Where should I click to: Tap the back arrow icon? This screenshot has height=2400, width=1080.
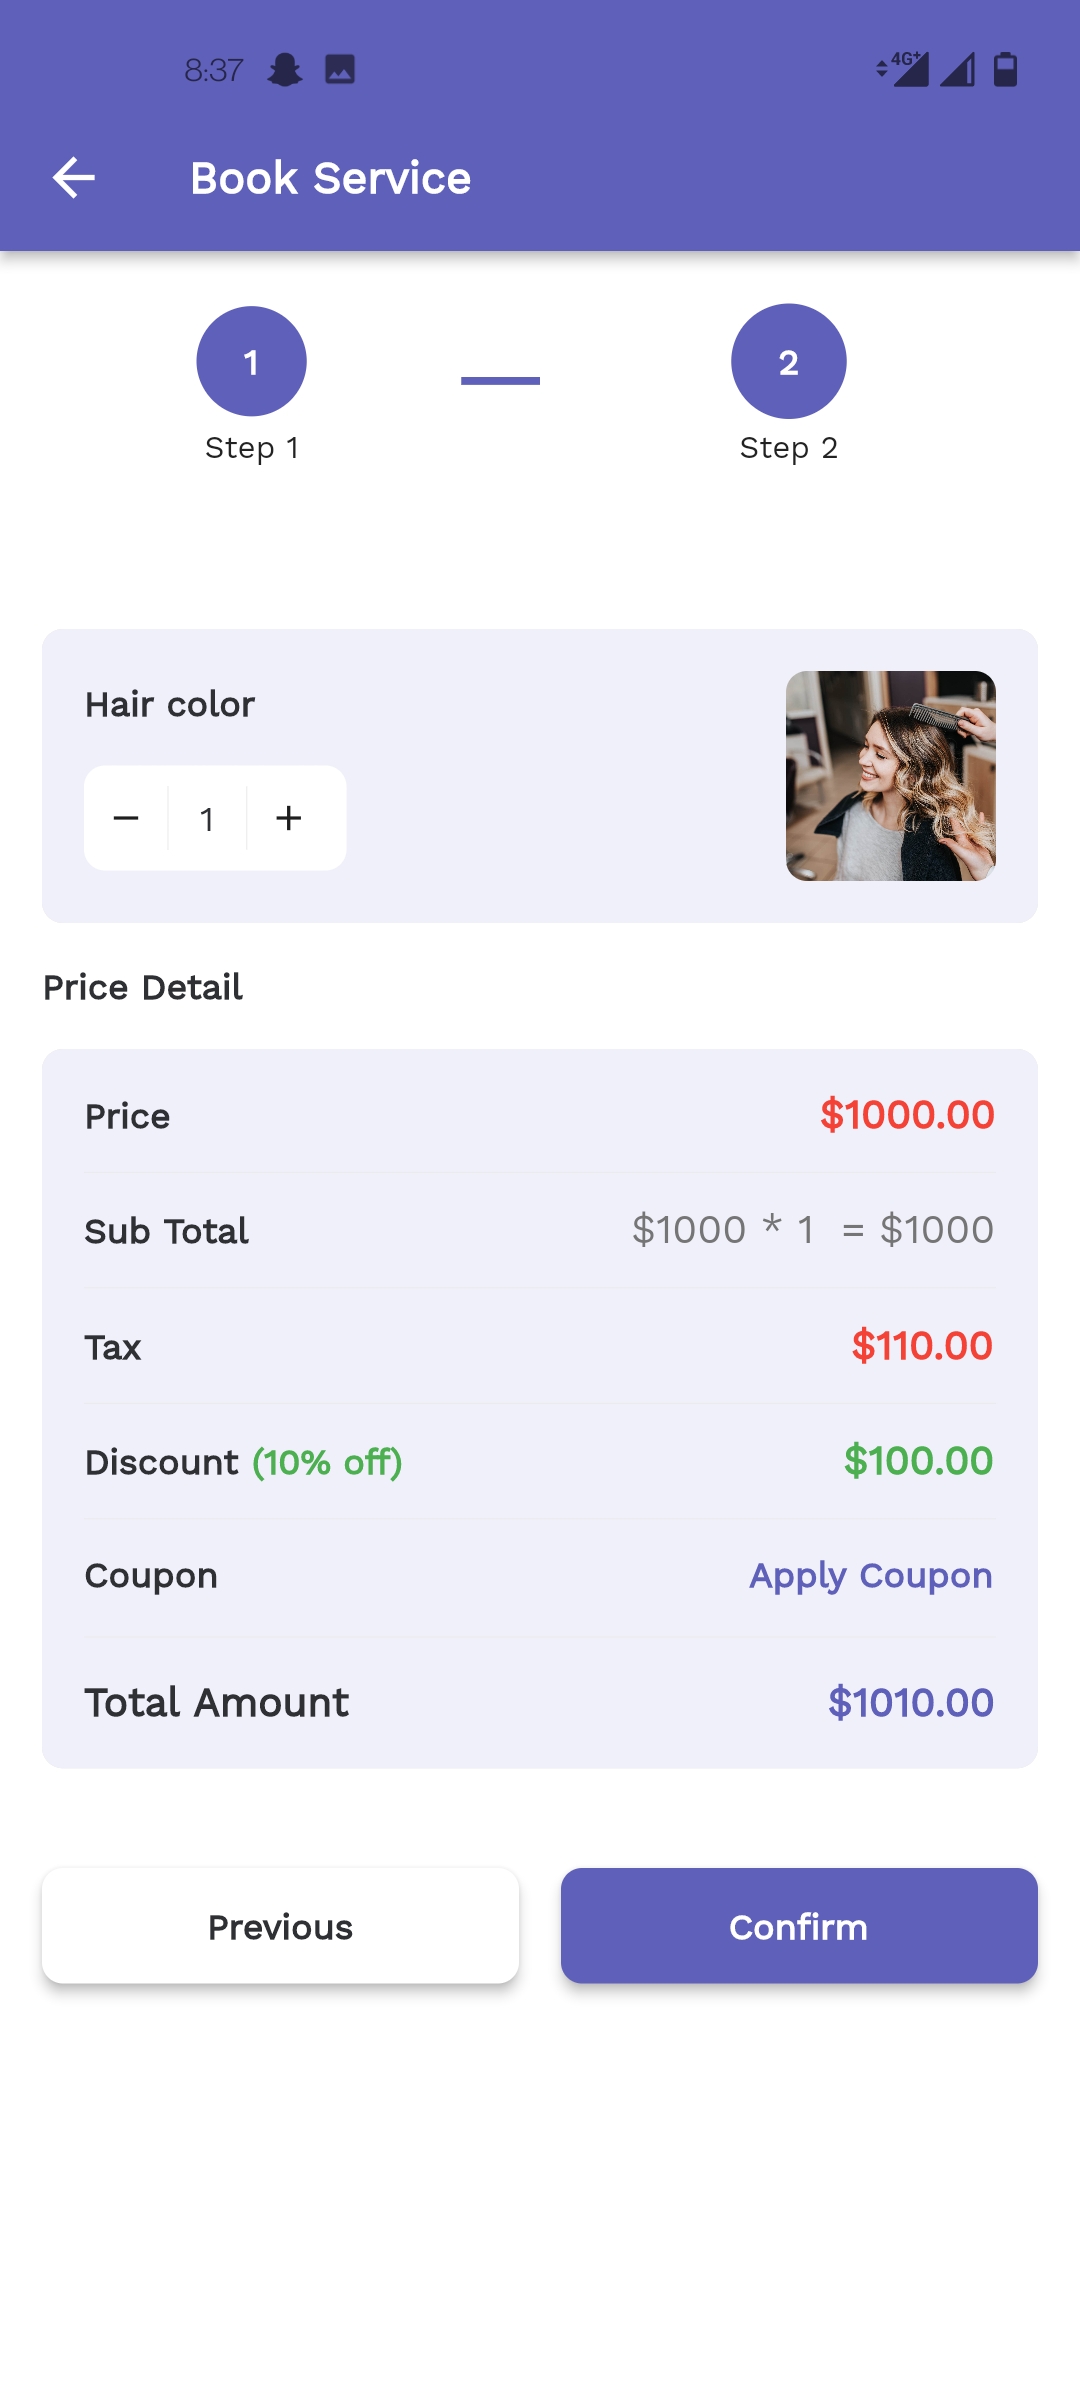[x=74, y=178]
